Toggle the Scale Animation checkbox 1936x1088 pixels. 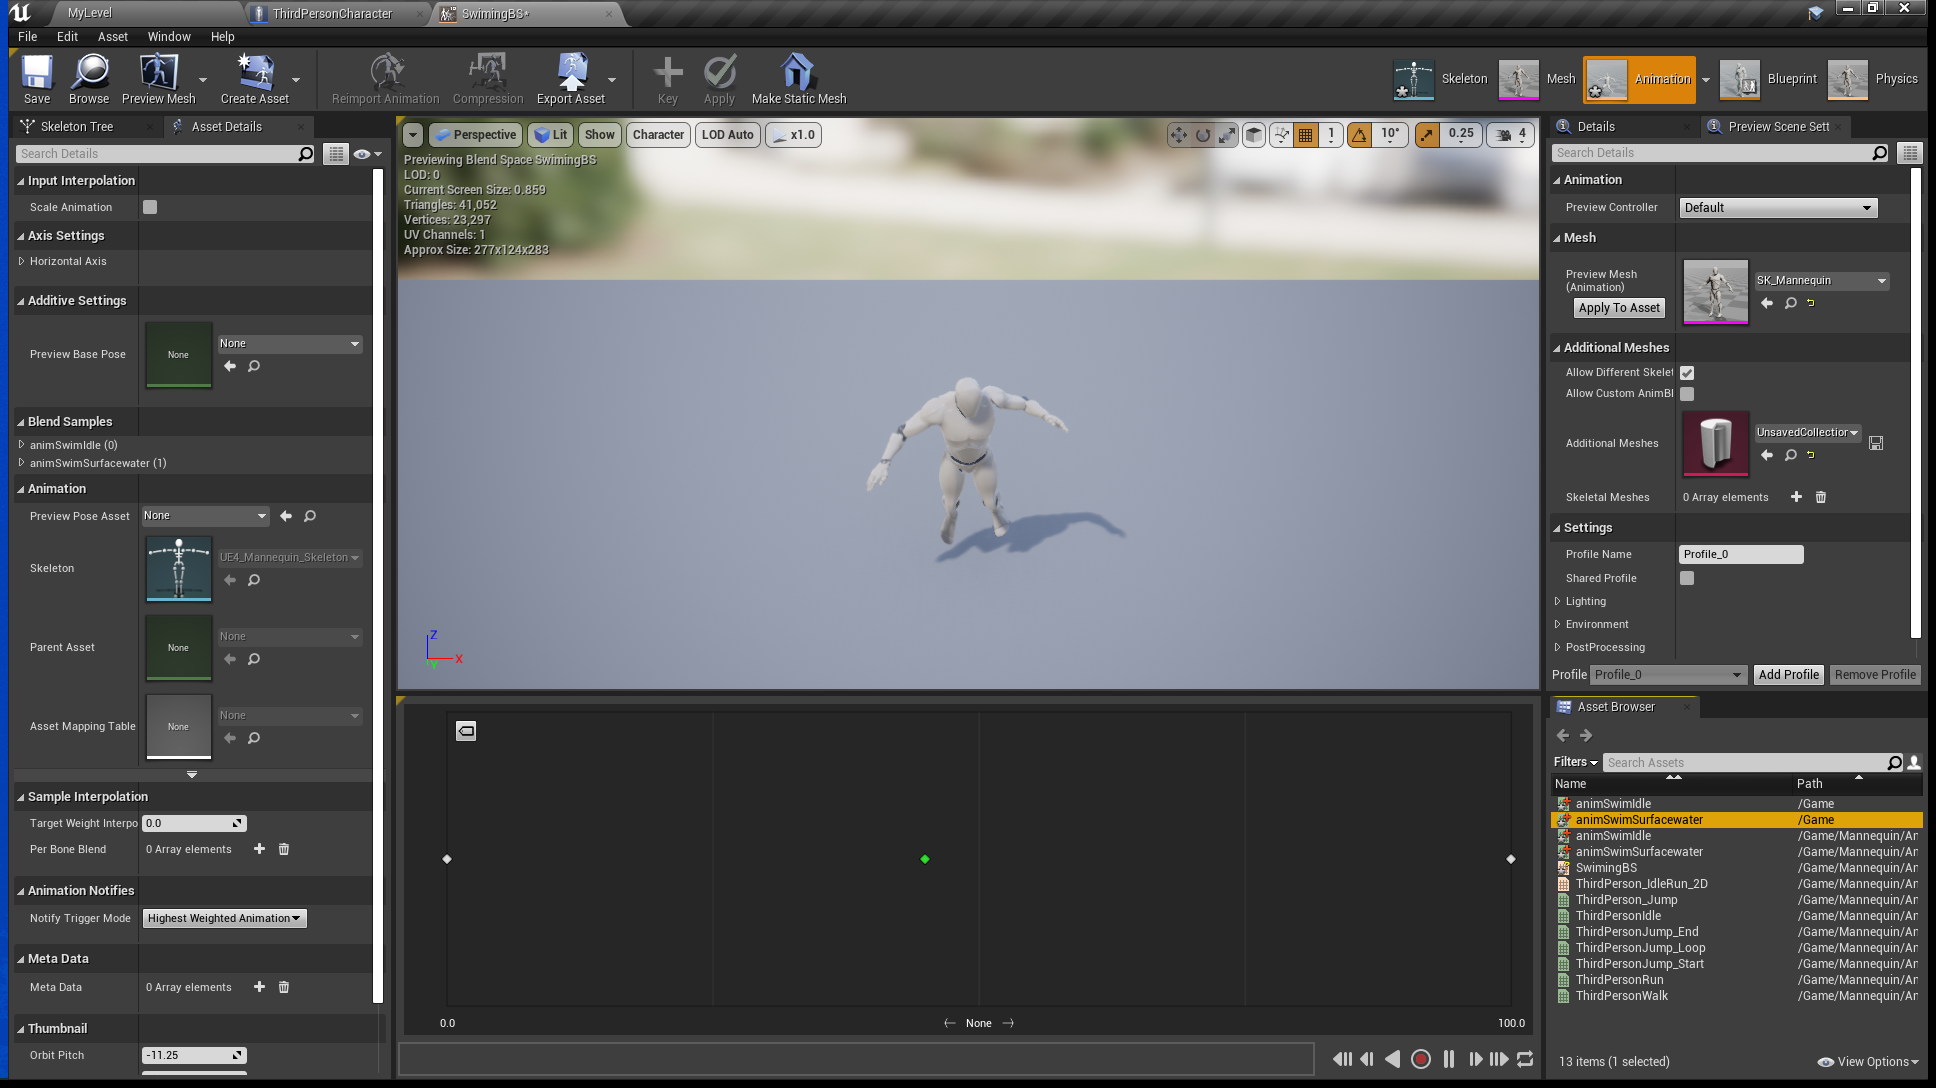[x=150, y=206]
